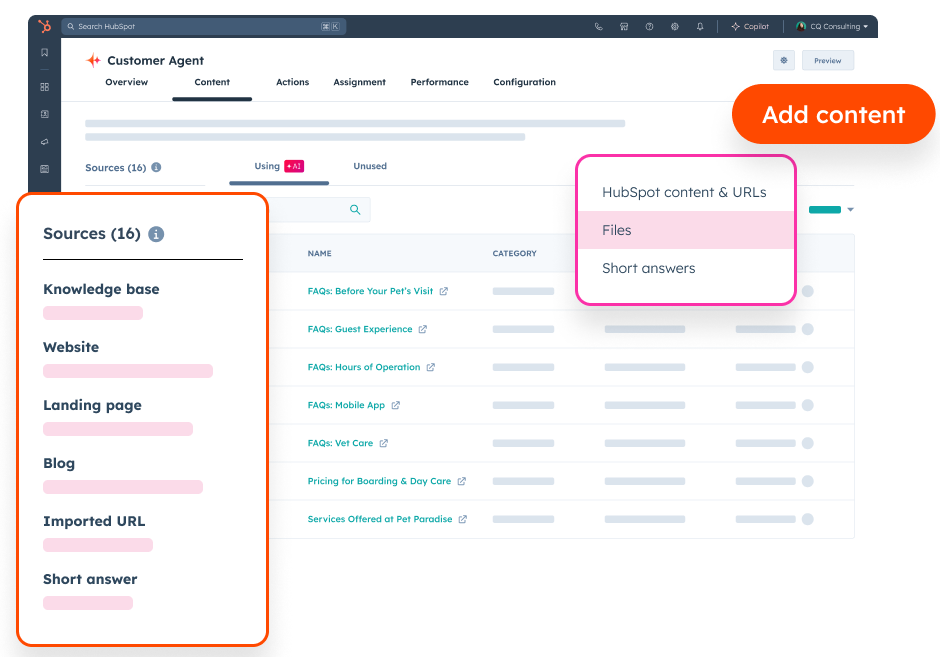Choose Files from the add content menu
940x657 pixels.
(686, 230)
